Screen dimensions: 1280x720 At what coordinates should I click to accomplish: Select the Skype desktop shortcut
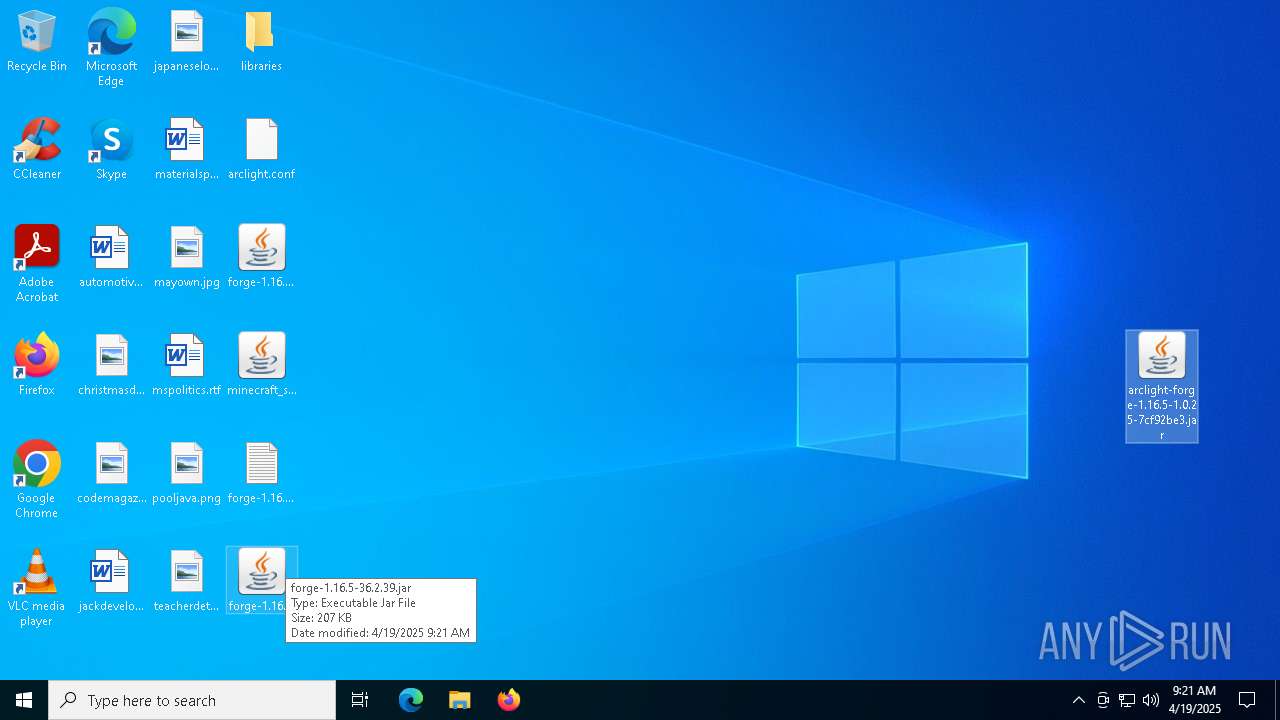[x=111, y=150]
